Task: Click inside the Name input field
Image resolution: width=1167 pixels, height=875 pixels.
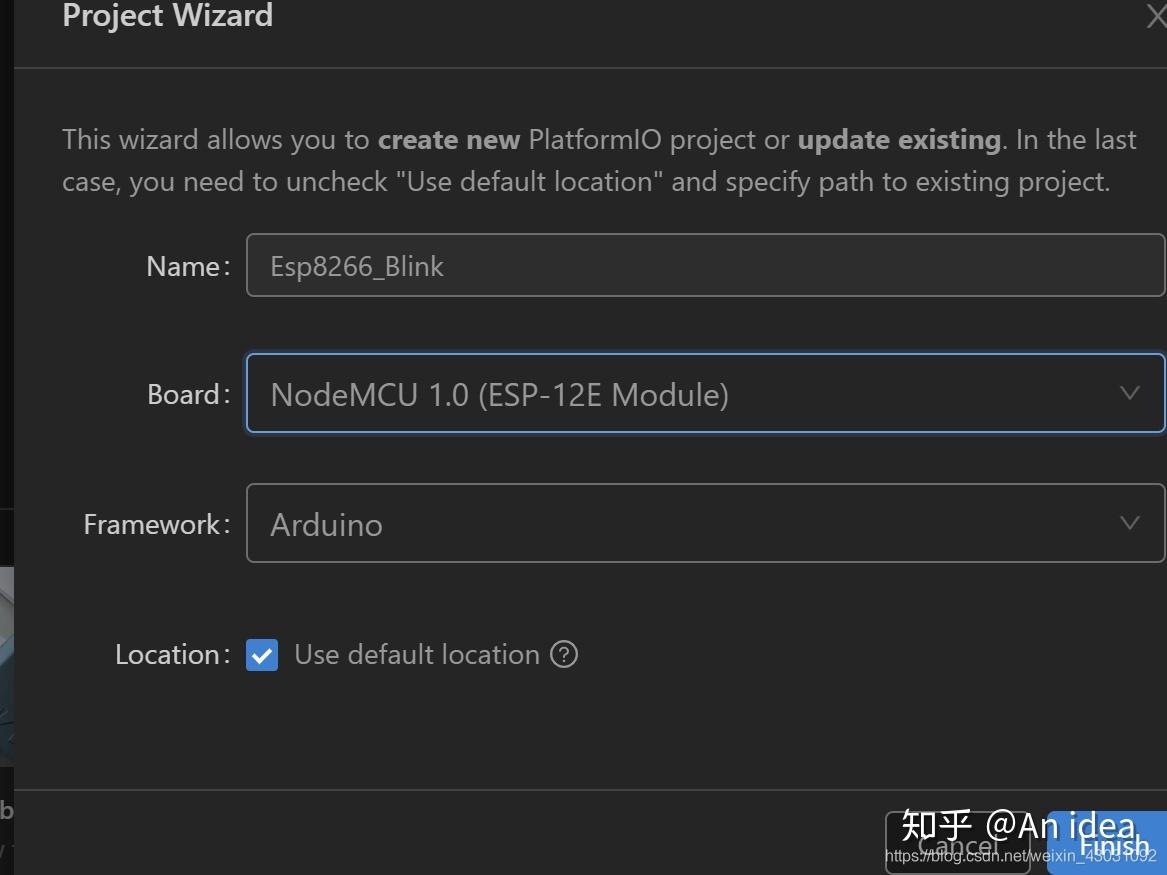Action: pos(700,265)
